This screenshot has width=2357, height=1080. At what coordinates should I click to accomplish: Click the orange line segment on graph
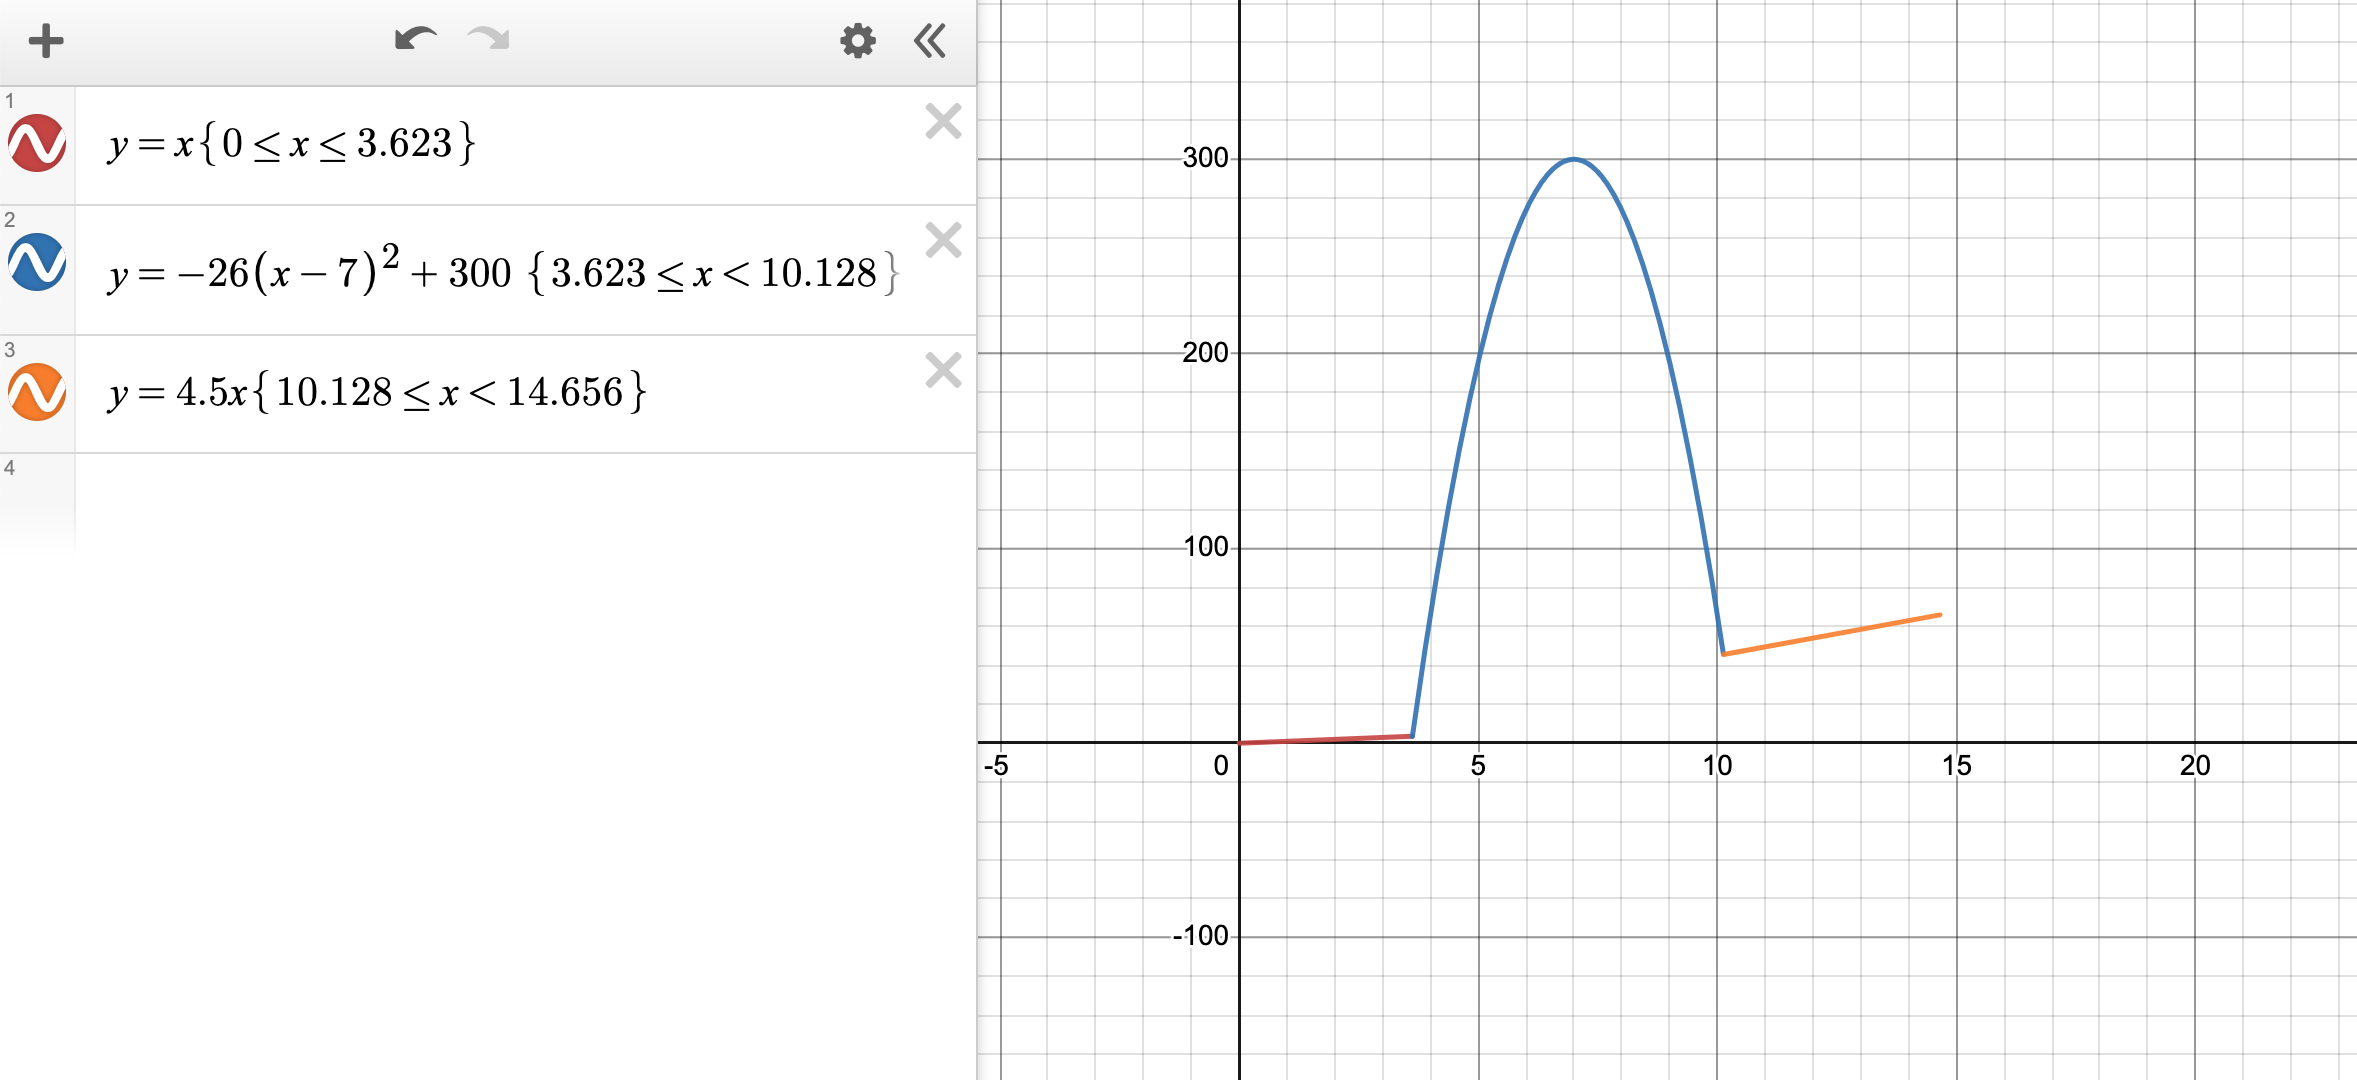(1832, 634)
